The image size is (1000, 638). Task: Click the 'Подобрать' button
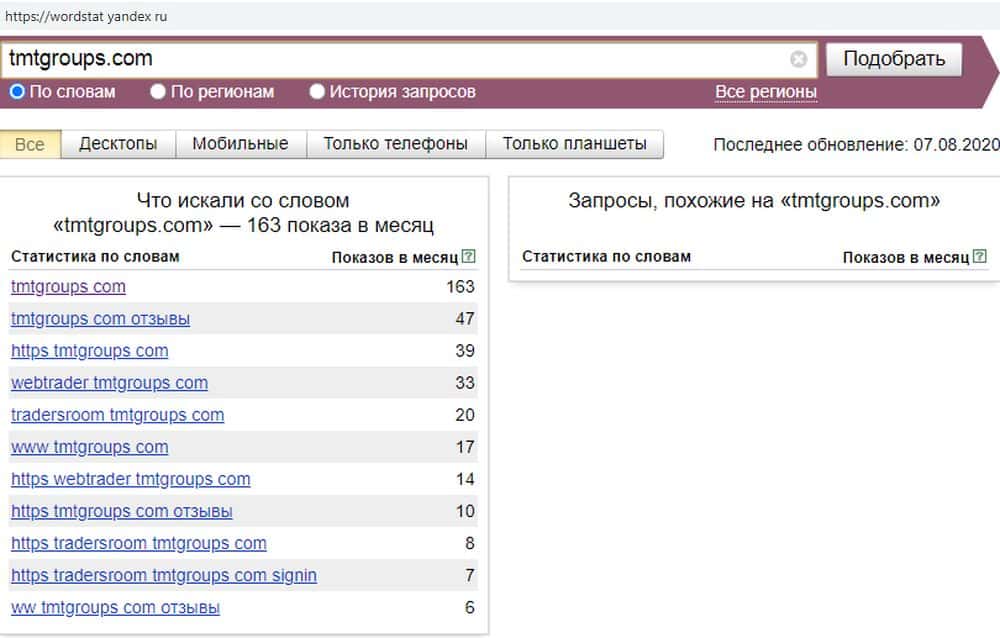click(x=894, y=59)
